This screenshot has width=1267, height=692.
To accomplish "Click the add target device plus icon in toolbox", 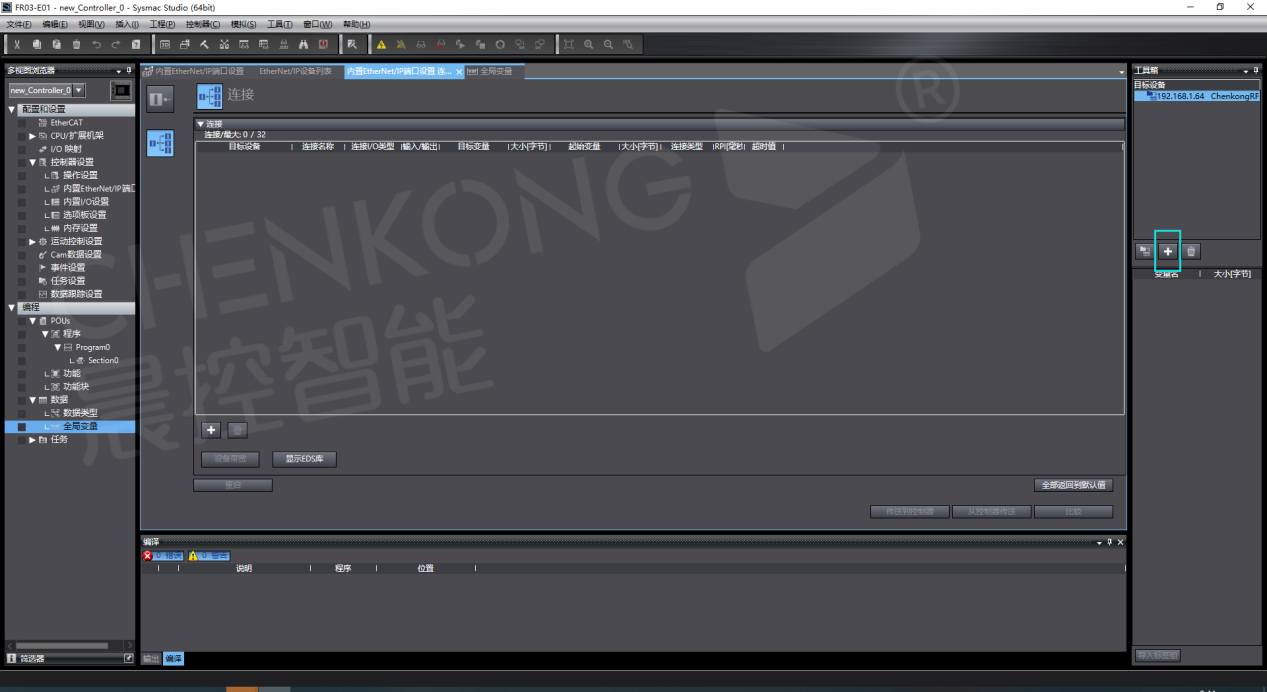I will [1167, 251].
